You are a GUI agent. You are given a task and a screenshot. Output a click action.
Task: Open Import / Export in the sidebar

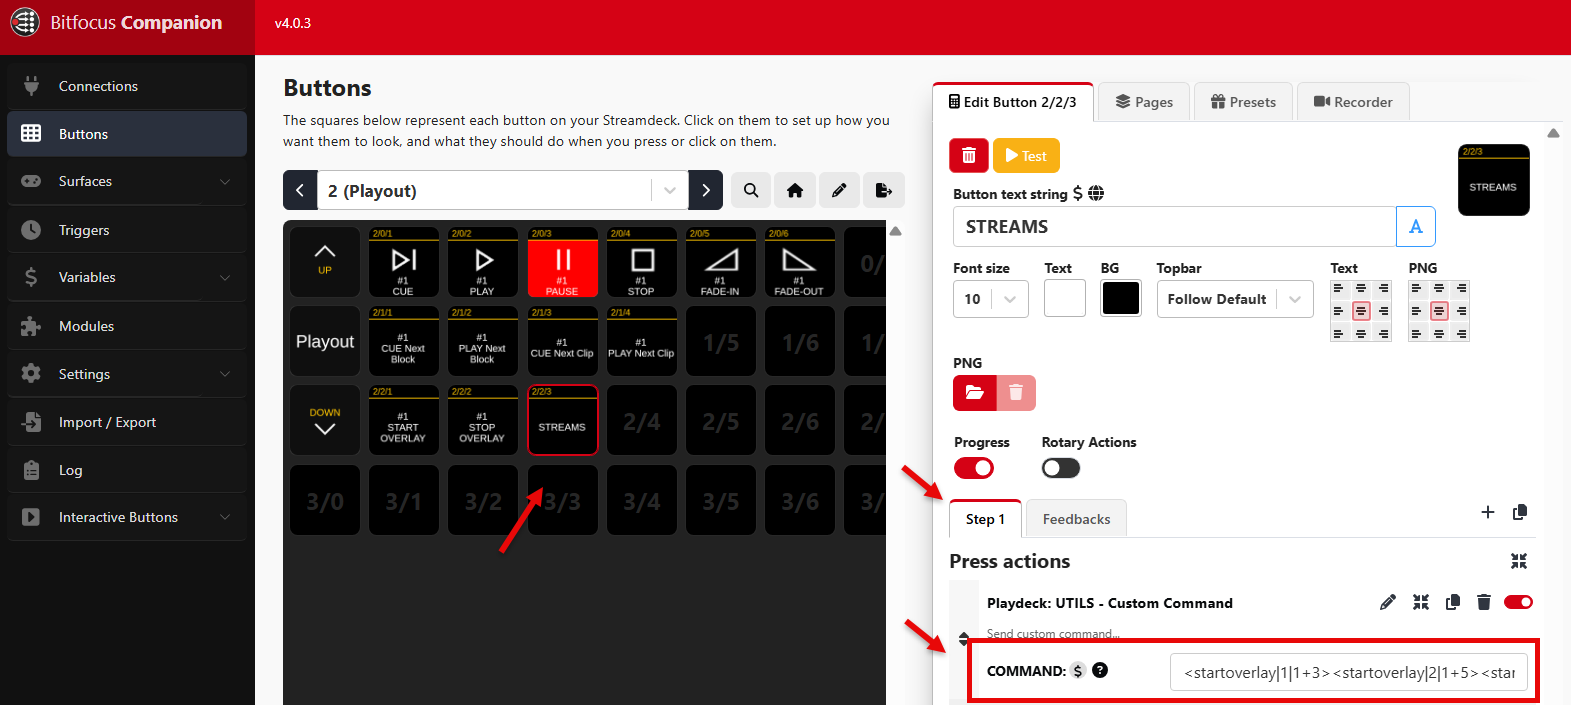(x=127, y=422)
